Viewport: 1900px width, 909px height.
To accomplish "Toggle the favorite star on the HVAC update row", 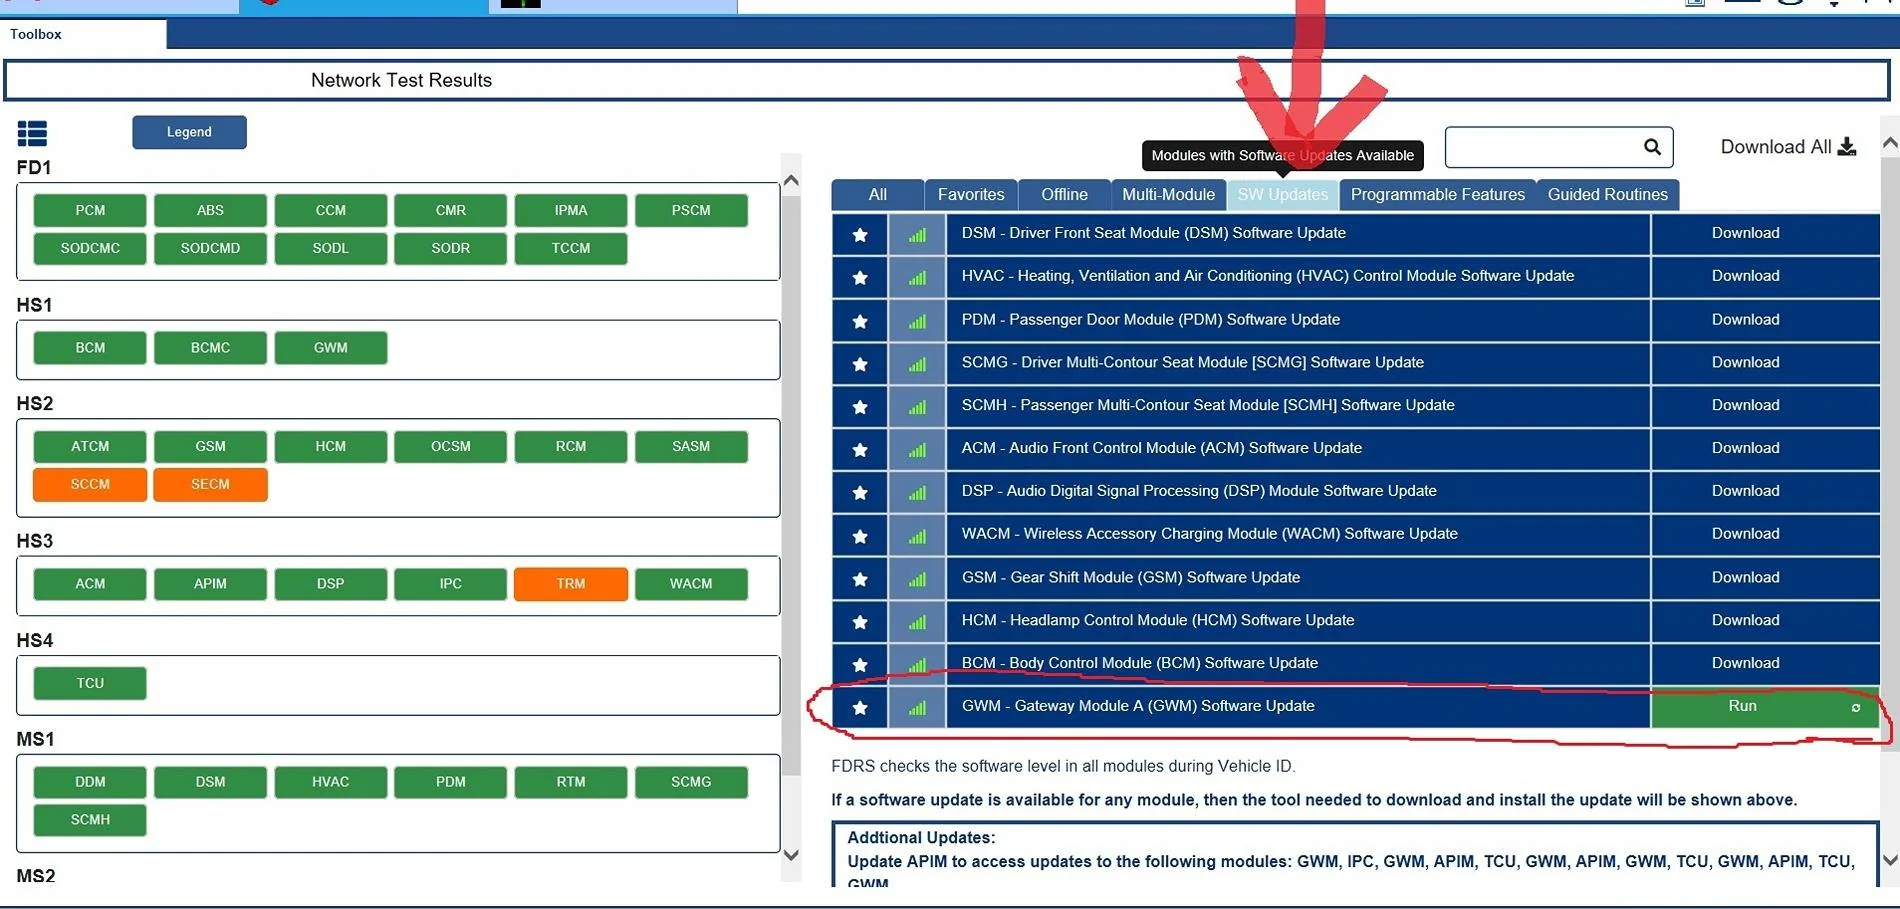I will click(860, 277).
